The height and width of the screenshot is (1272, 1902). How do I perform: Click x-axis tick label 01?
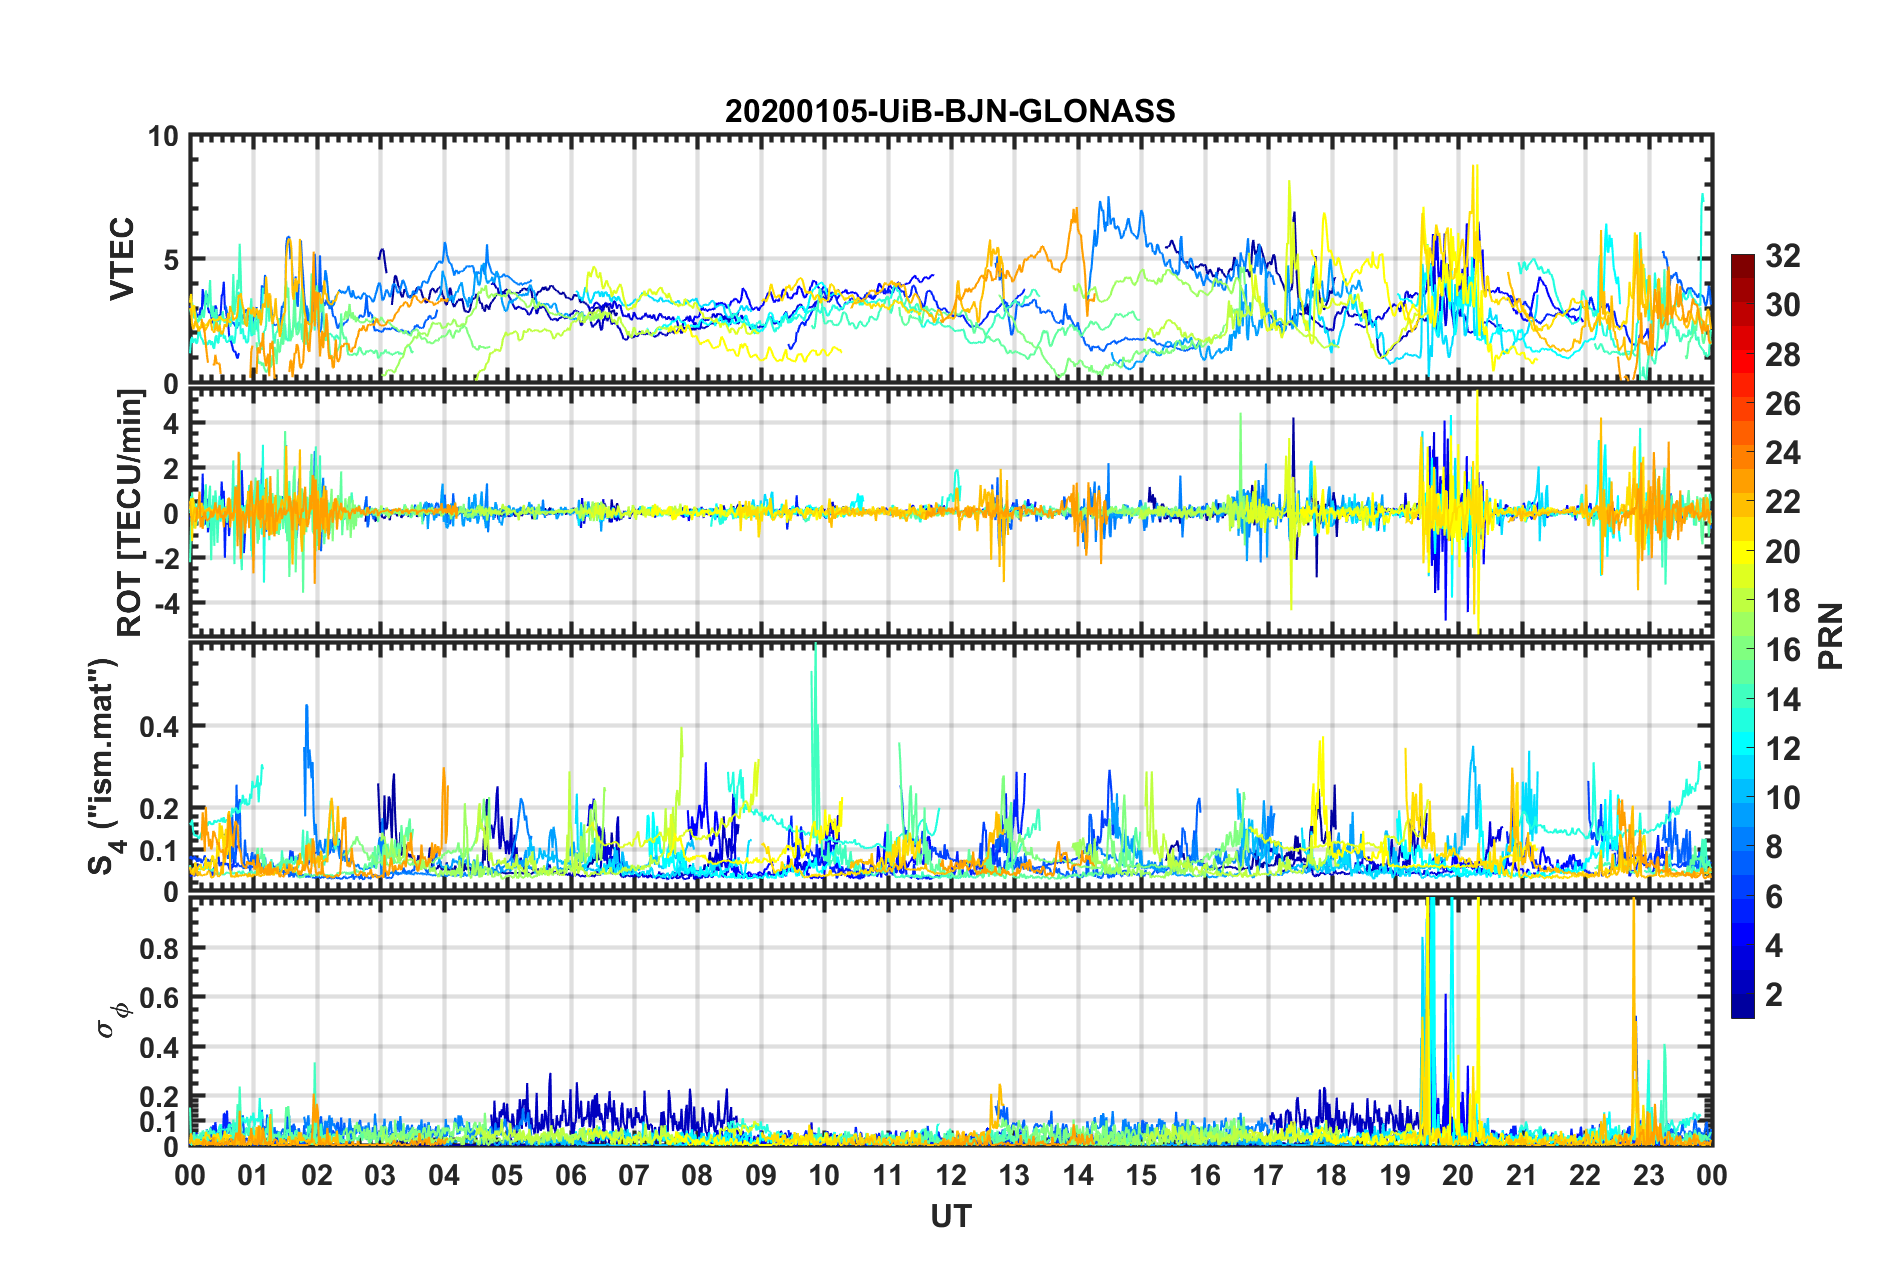tap(253, 1175)
